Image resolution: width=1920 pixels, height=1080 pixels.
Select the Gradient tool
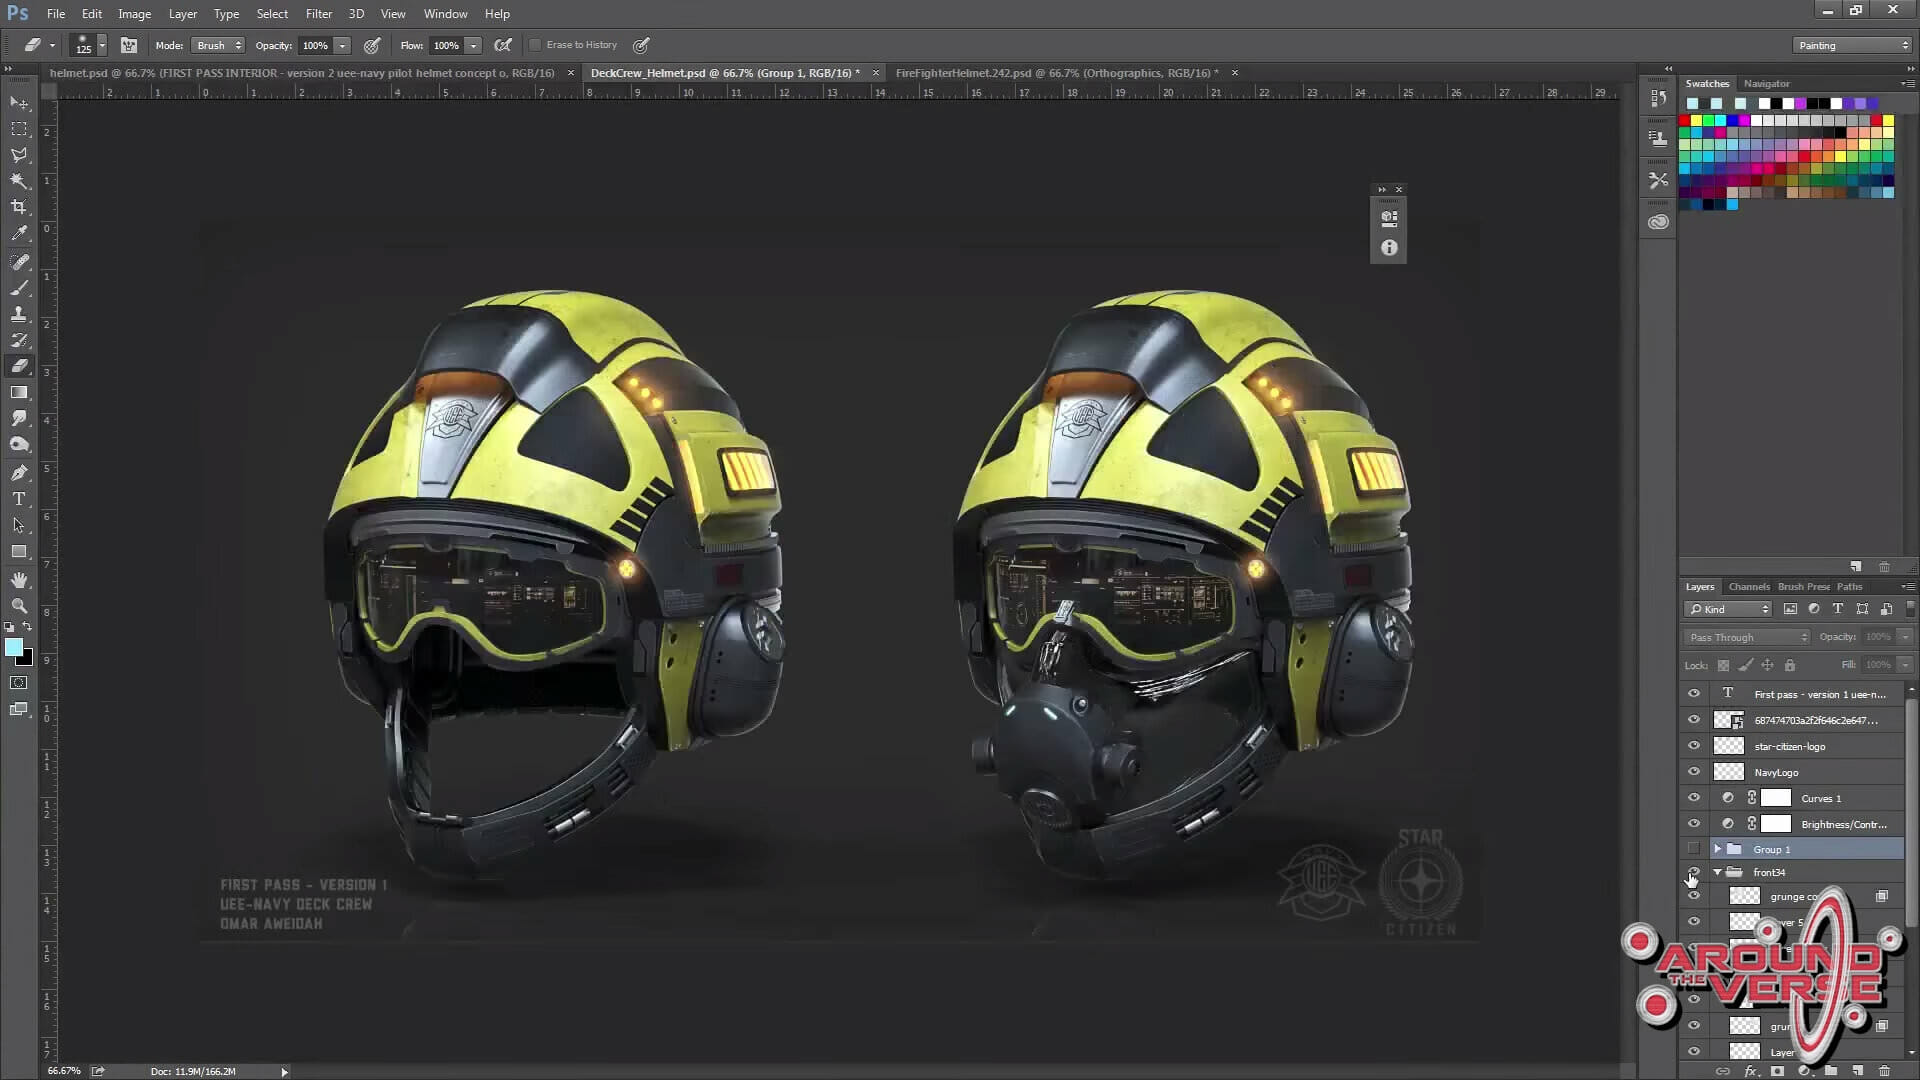19,393
